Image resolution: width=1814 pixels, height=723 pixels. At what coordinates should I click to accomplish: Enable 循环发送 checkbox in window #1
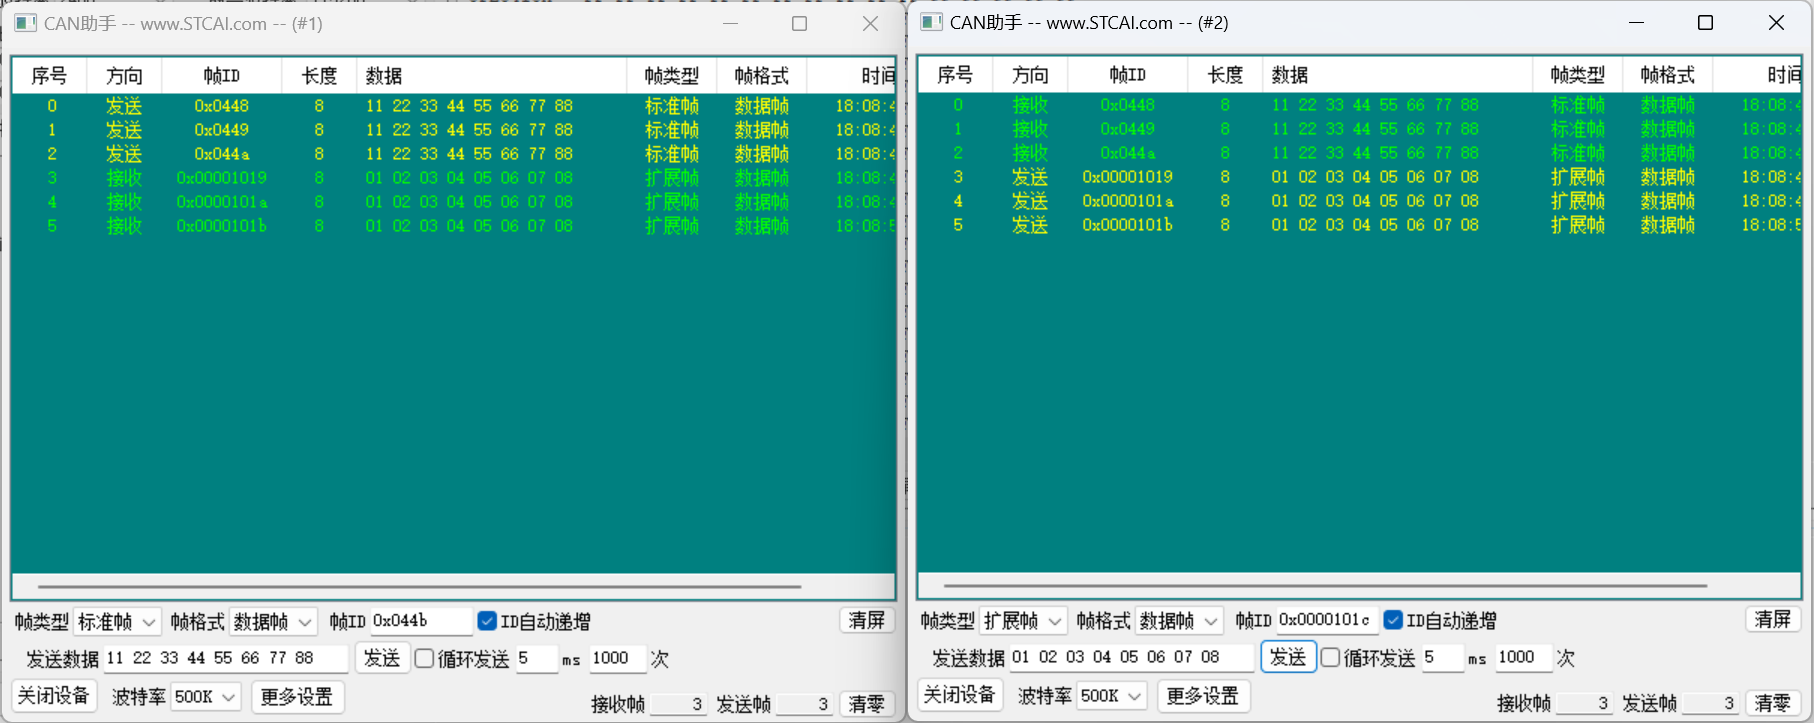tap(425, 658)
